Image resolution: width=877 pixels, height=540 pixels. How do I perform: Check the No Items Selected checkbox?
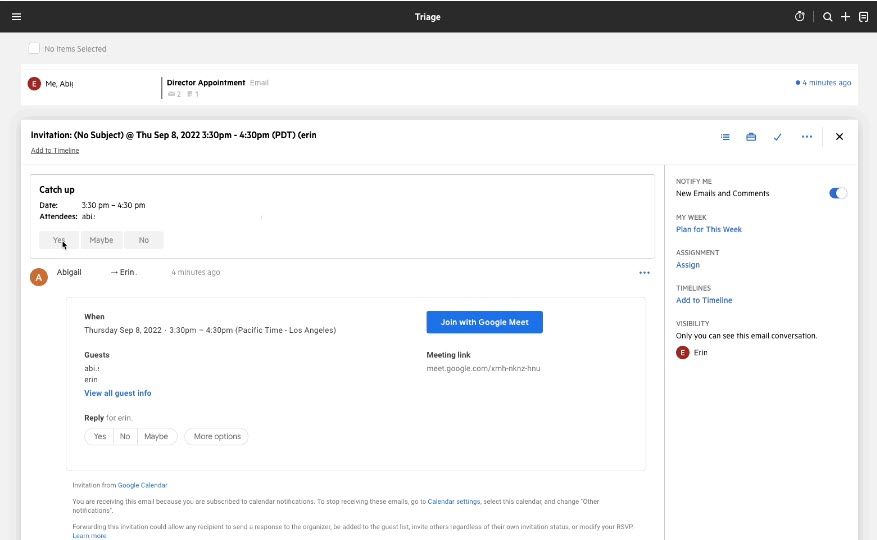tap(34, 48)
